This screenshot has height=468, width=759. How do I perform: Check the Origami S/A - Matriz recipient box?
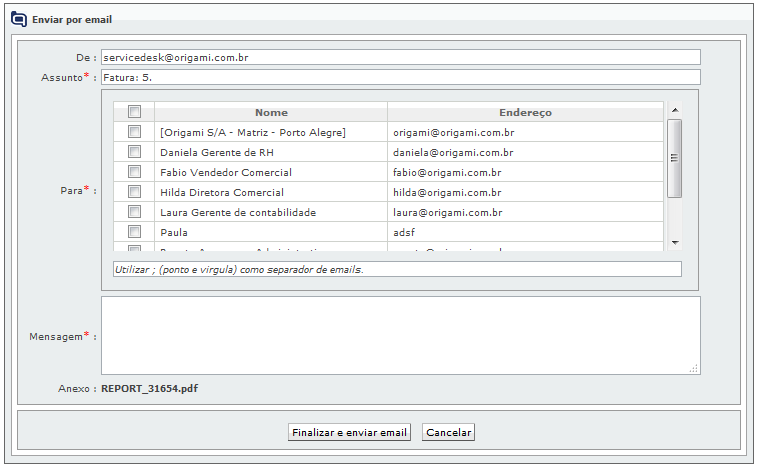click(x=134, y=132)
